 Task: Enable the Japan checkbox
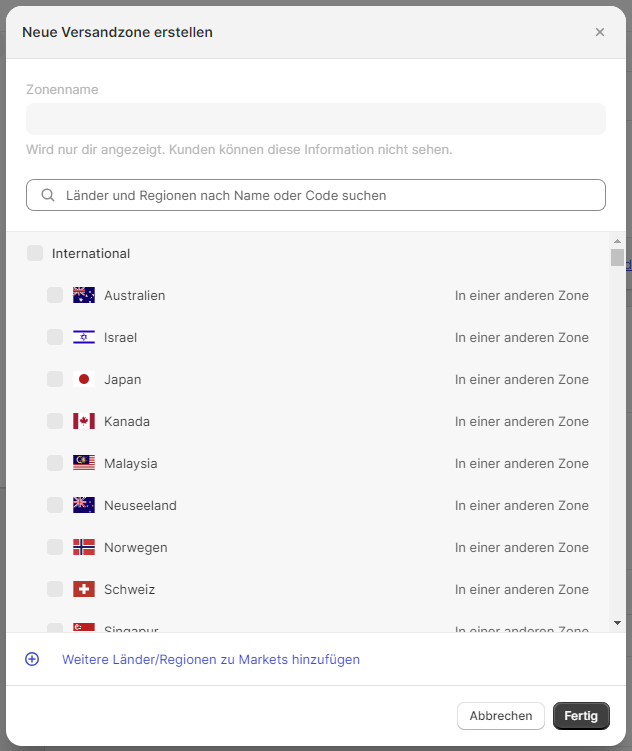[55, 379]
